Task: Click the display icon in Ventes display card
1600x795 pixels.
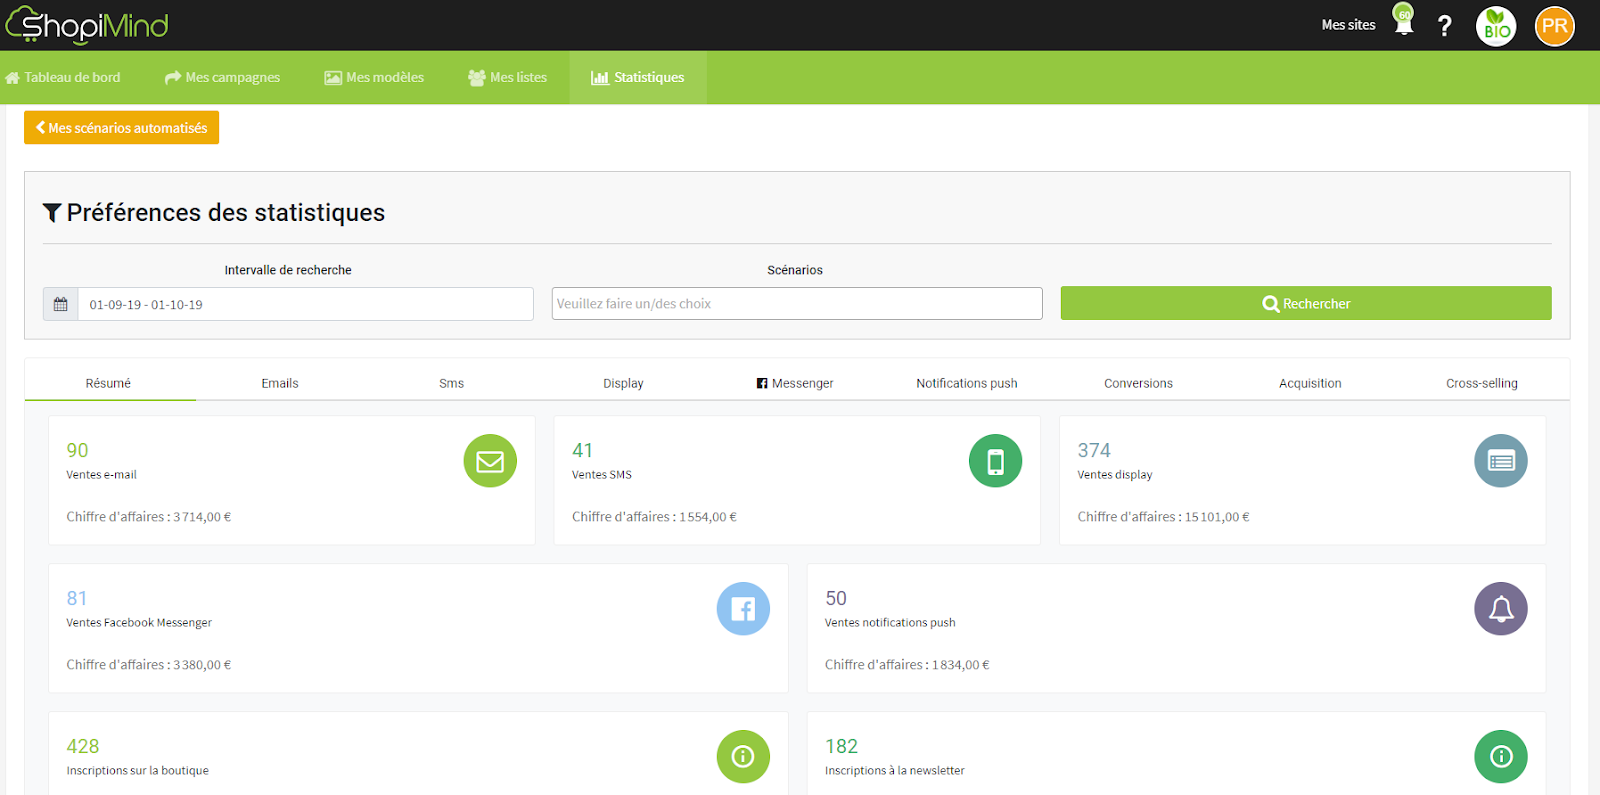Action: (1501, 461)
